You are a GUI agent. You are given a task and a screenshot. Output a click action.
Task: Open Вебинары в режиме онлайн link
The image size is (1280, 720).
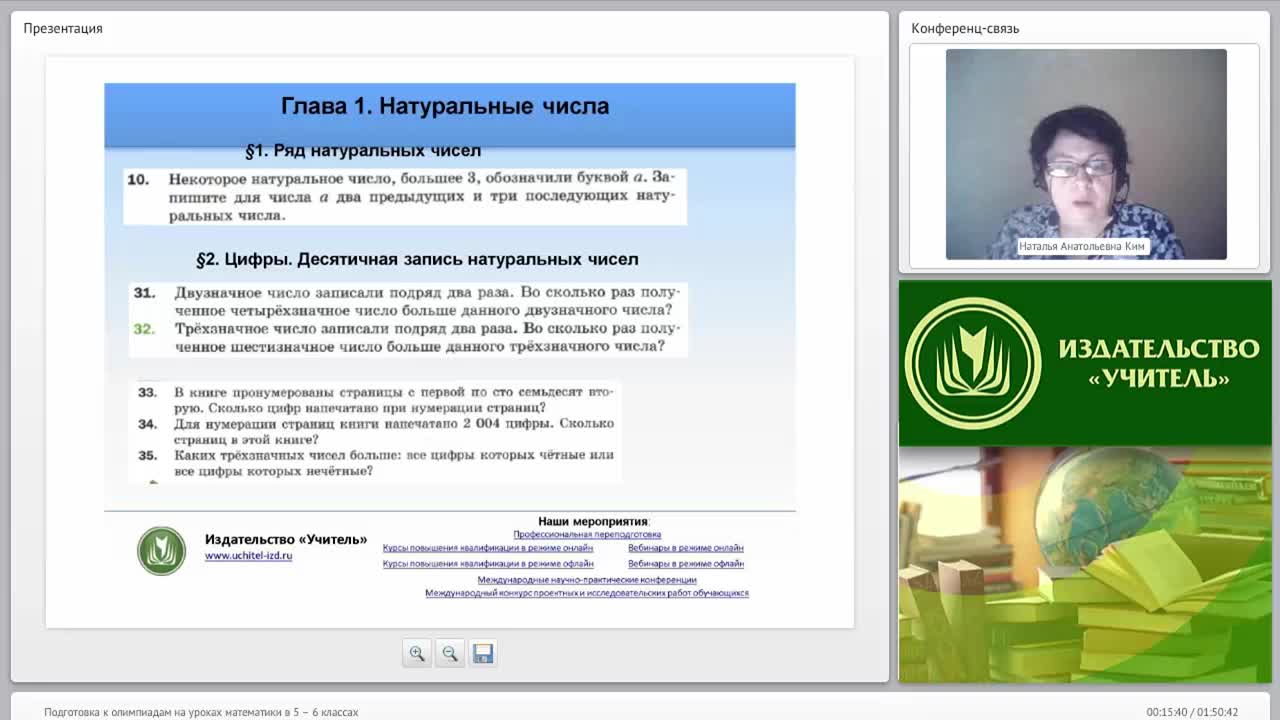686,548
